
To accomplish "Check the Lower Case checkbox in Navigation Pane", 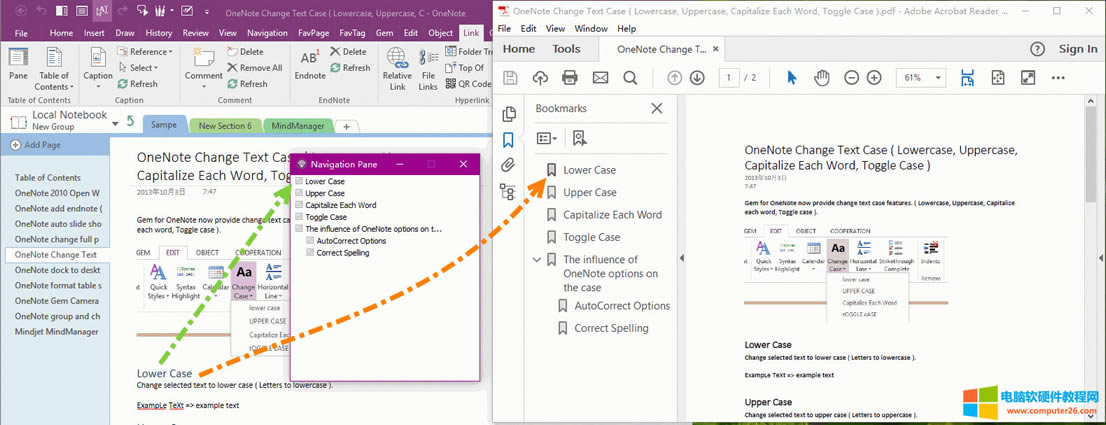I will (299, 182).
